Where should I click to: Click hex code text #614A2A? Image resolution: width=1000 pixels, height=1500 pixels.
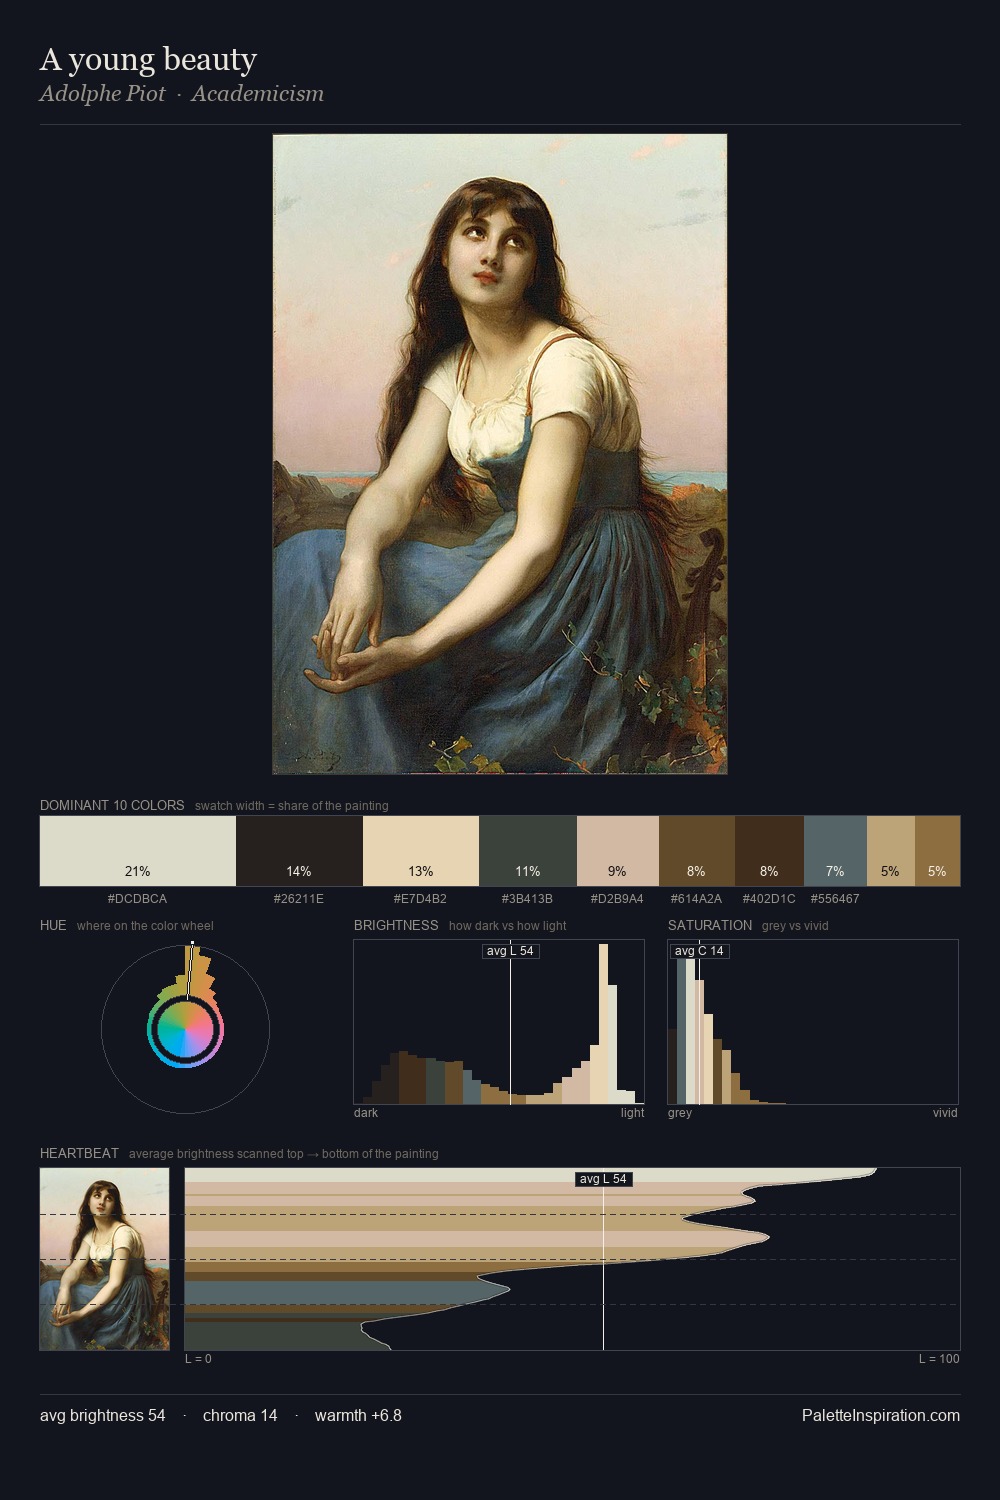[697, 899]
